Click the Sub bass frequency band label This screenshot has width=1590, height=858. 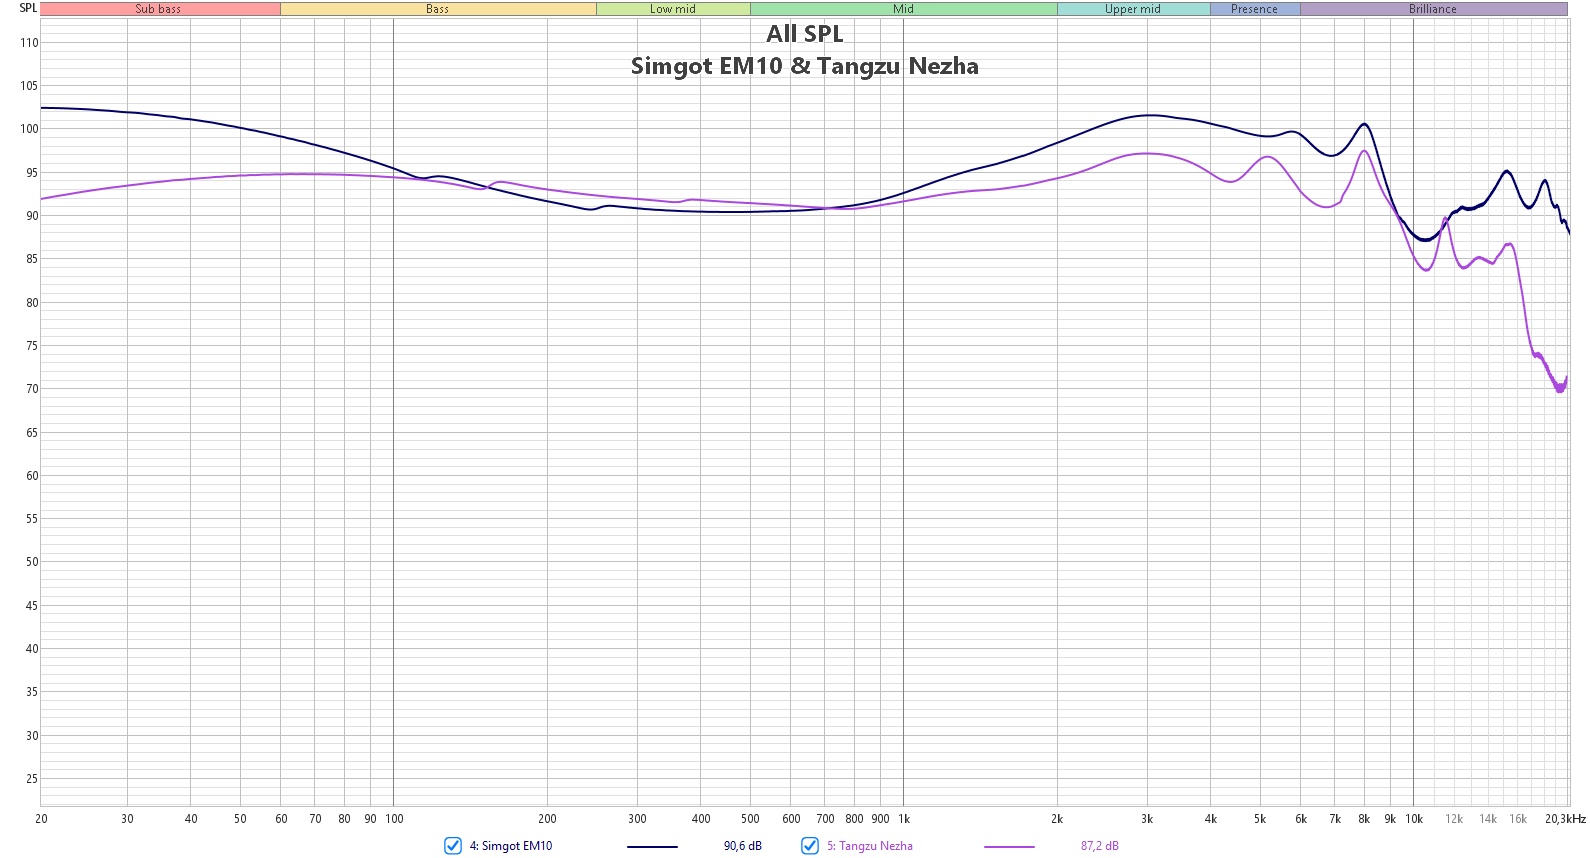[159, 9]
